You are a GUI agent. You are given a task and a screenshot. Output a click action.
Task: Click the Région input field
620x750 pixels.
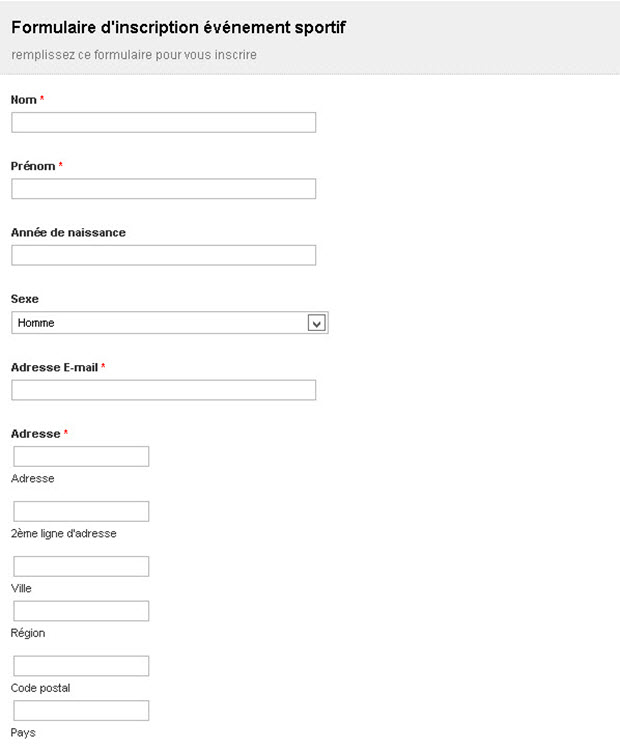81,611
